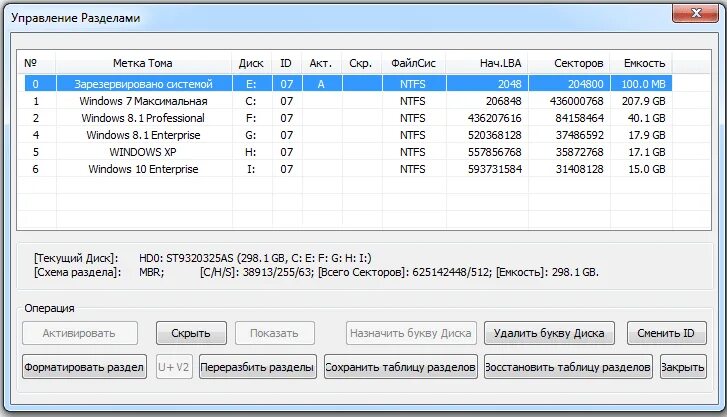727x417 pixels.
Task: Click sector count 436000768
Action: point(576,101)
